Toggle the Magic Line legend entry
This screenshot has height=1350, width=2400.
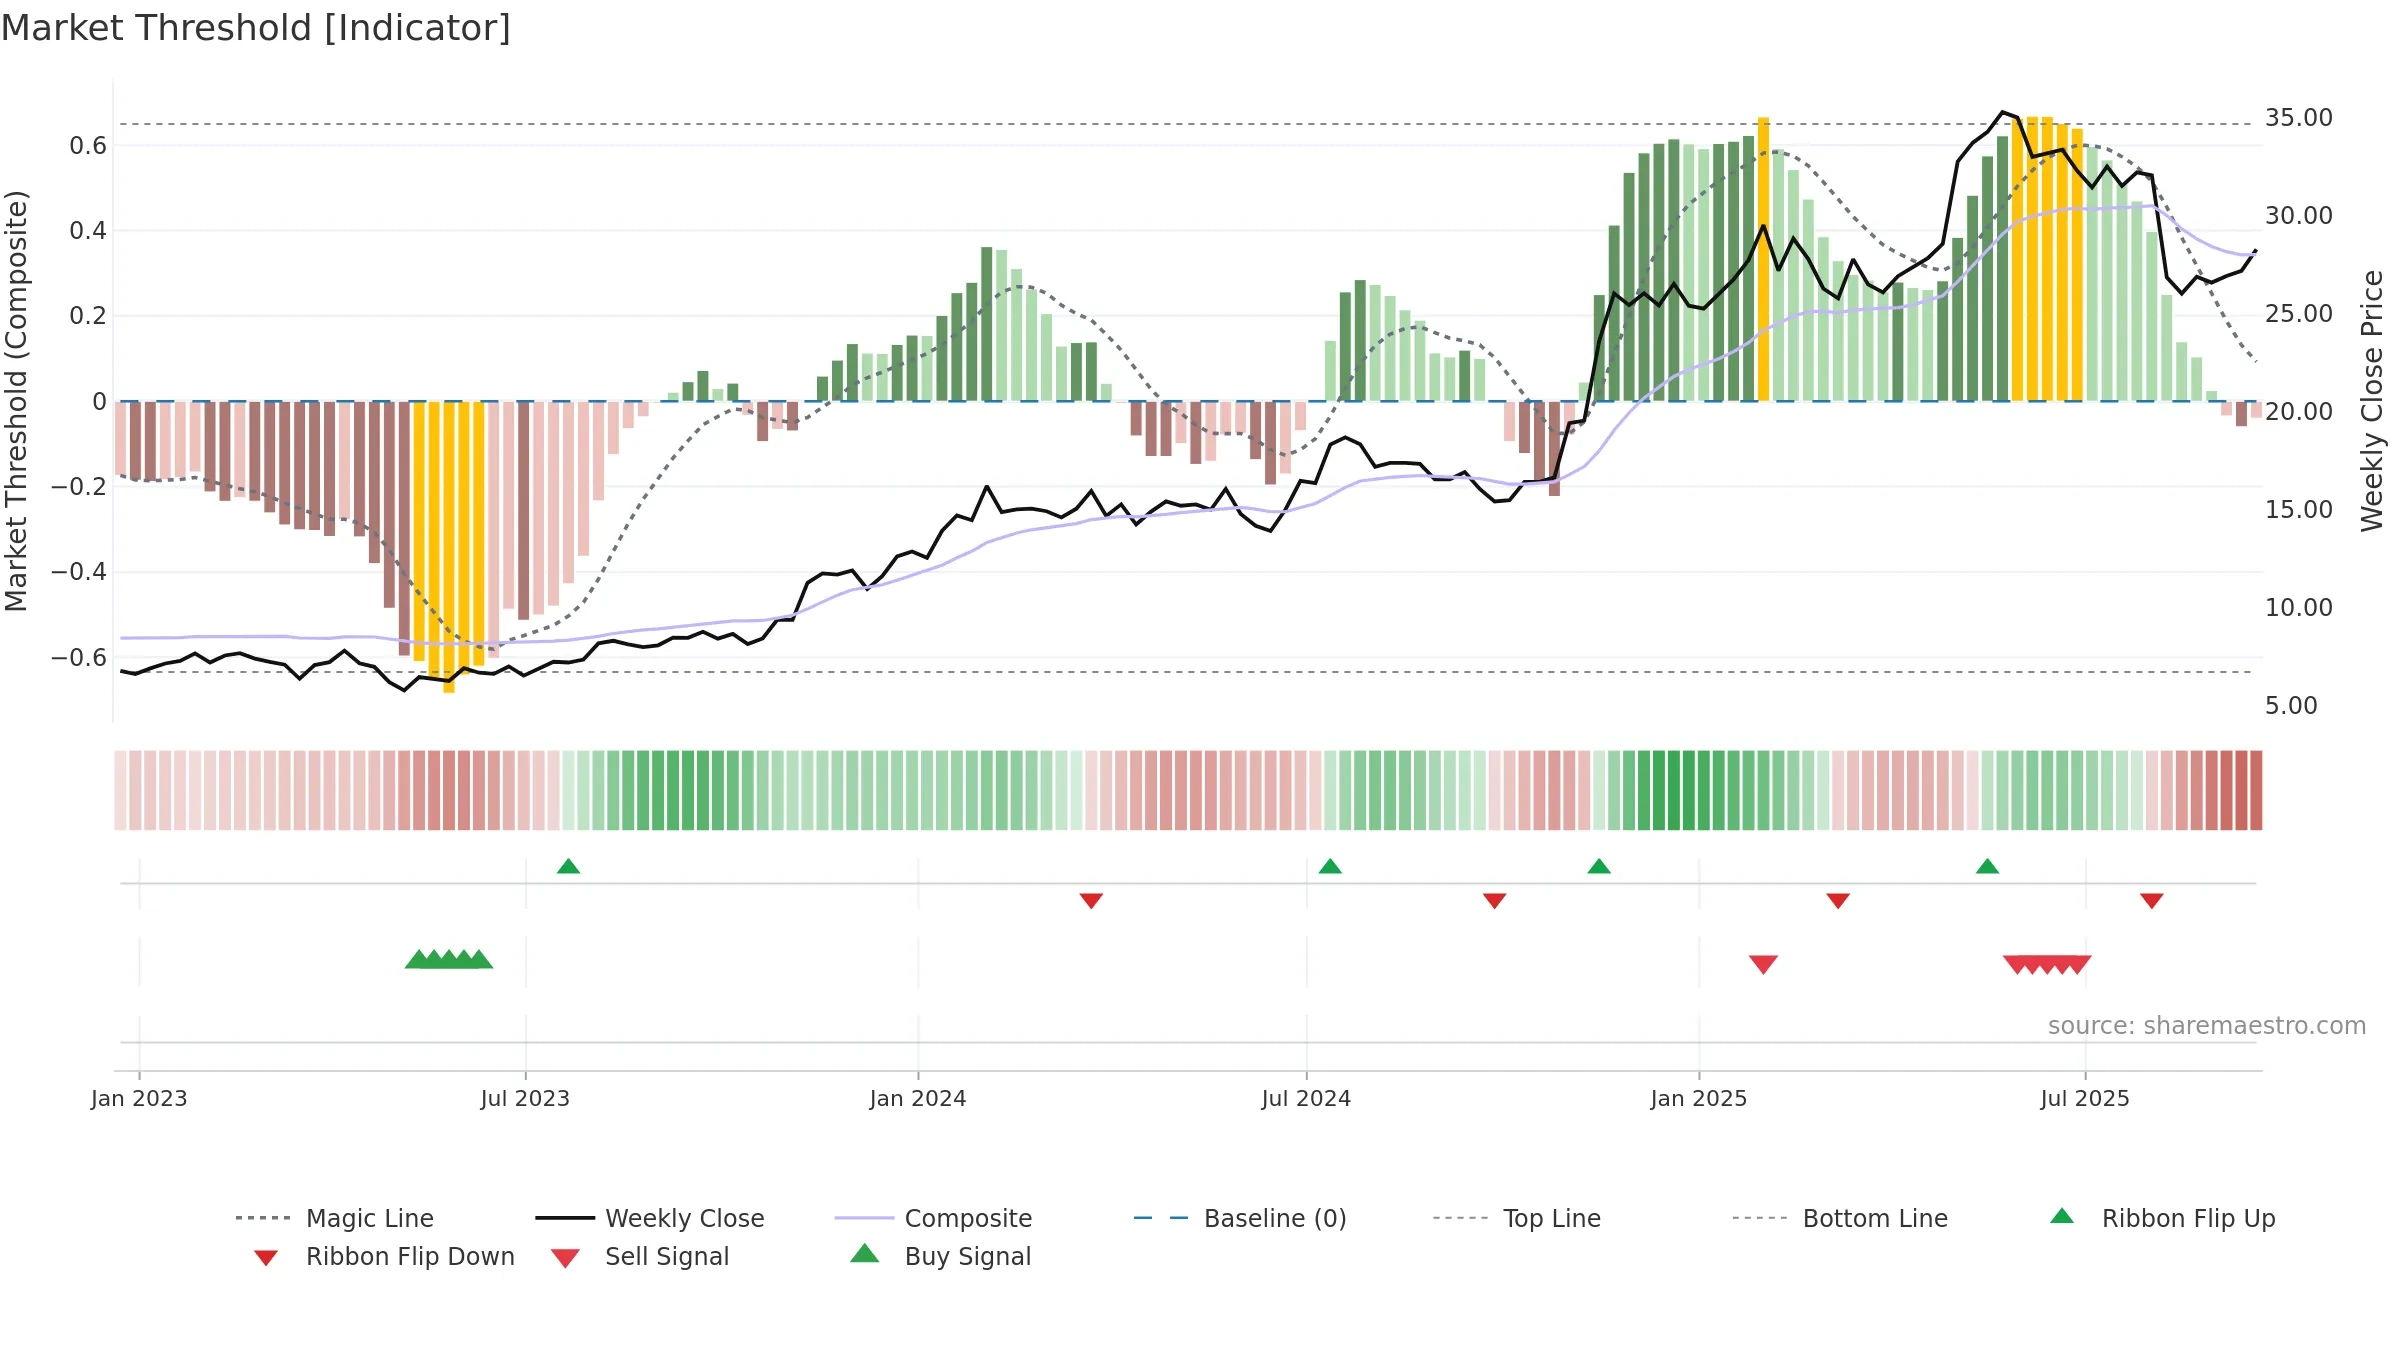(x=335, y=1218)
